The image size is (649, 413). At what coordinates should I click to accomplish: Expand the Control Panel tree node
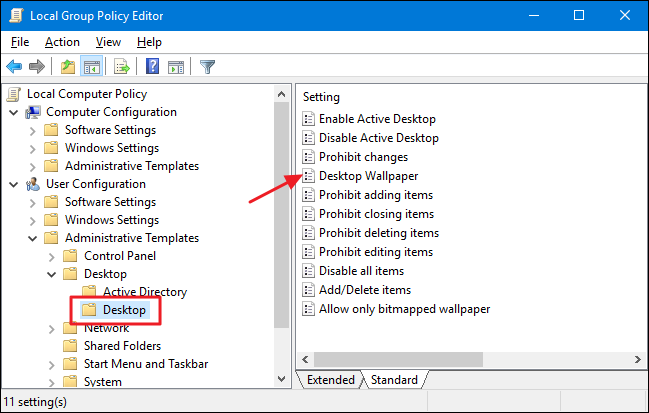tap(50, 256)
